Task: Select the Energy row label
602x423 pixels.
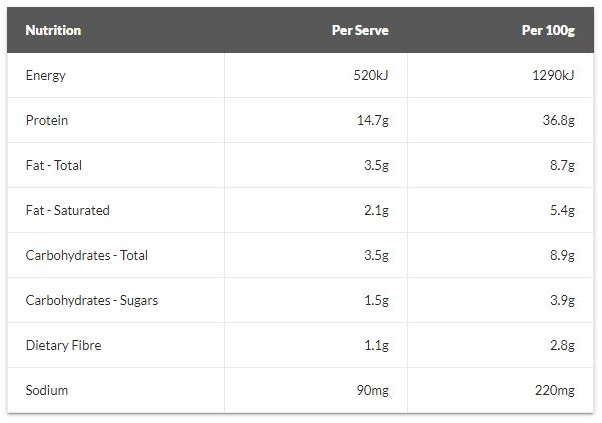Action: click(x=45, y=76)
